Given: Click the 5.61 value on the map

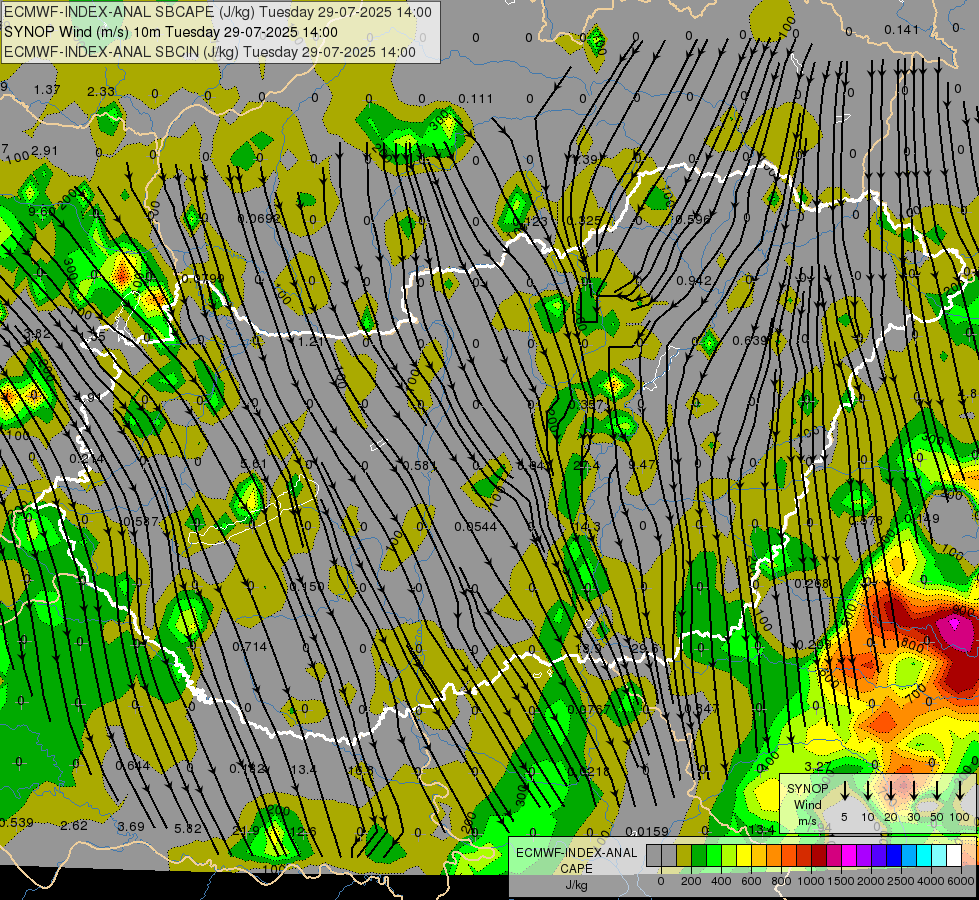Looking at the screenshot, I should [x=253, y=464].
